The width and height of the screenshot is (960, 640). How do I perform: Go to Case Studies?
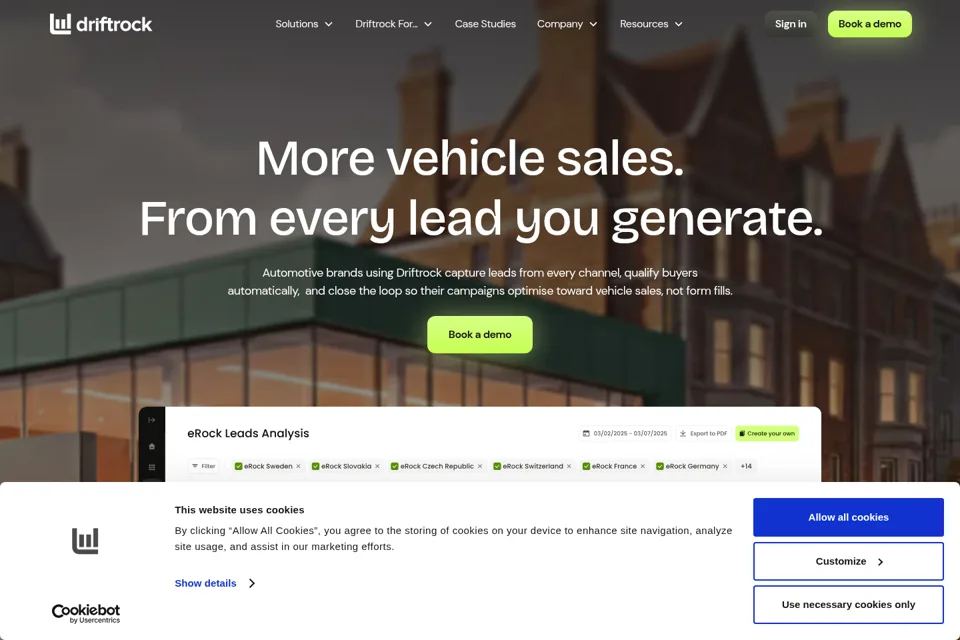tap(485, 24)
